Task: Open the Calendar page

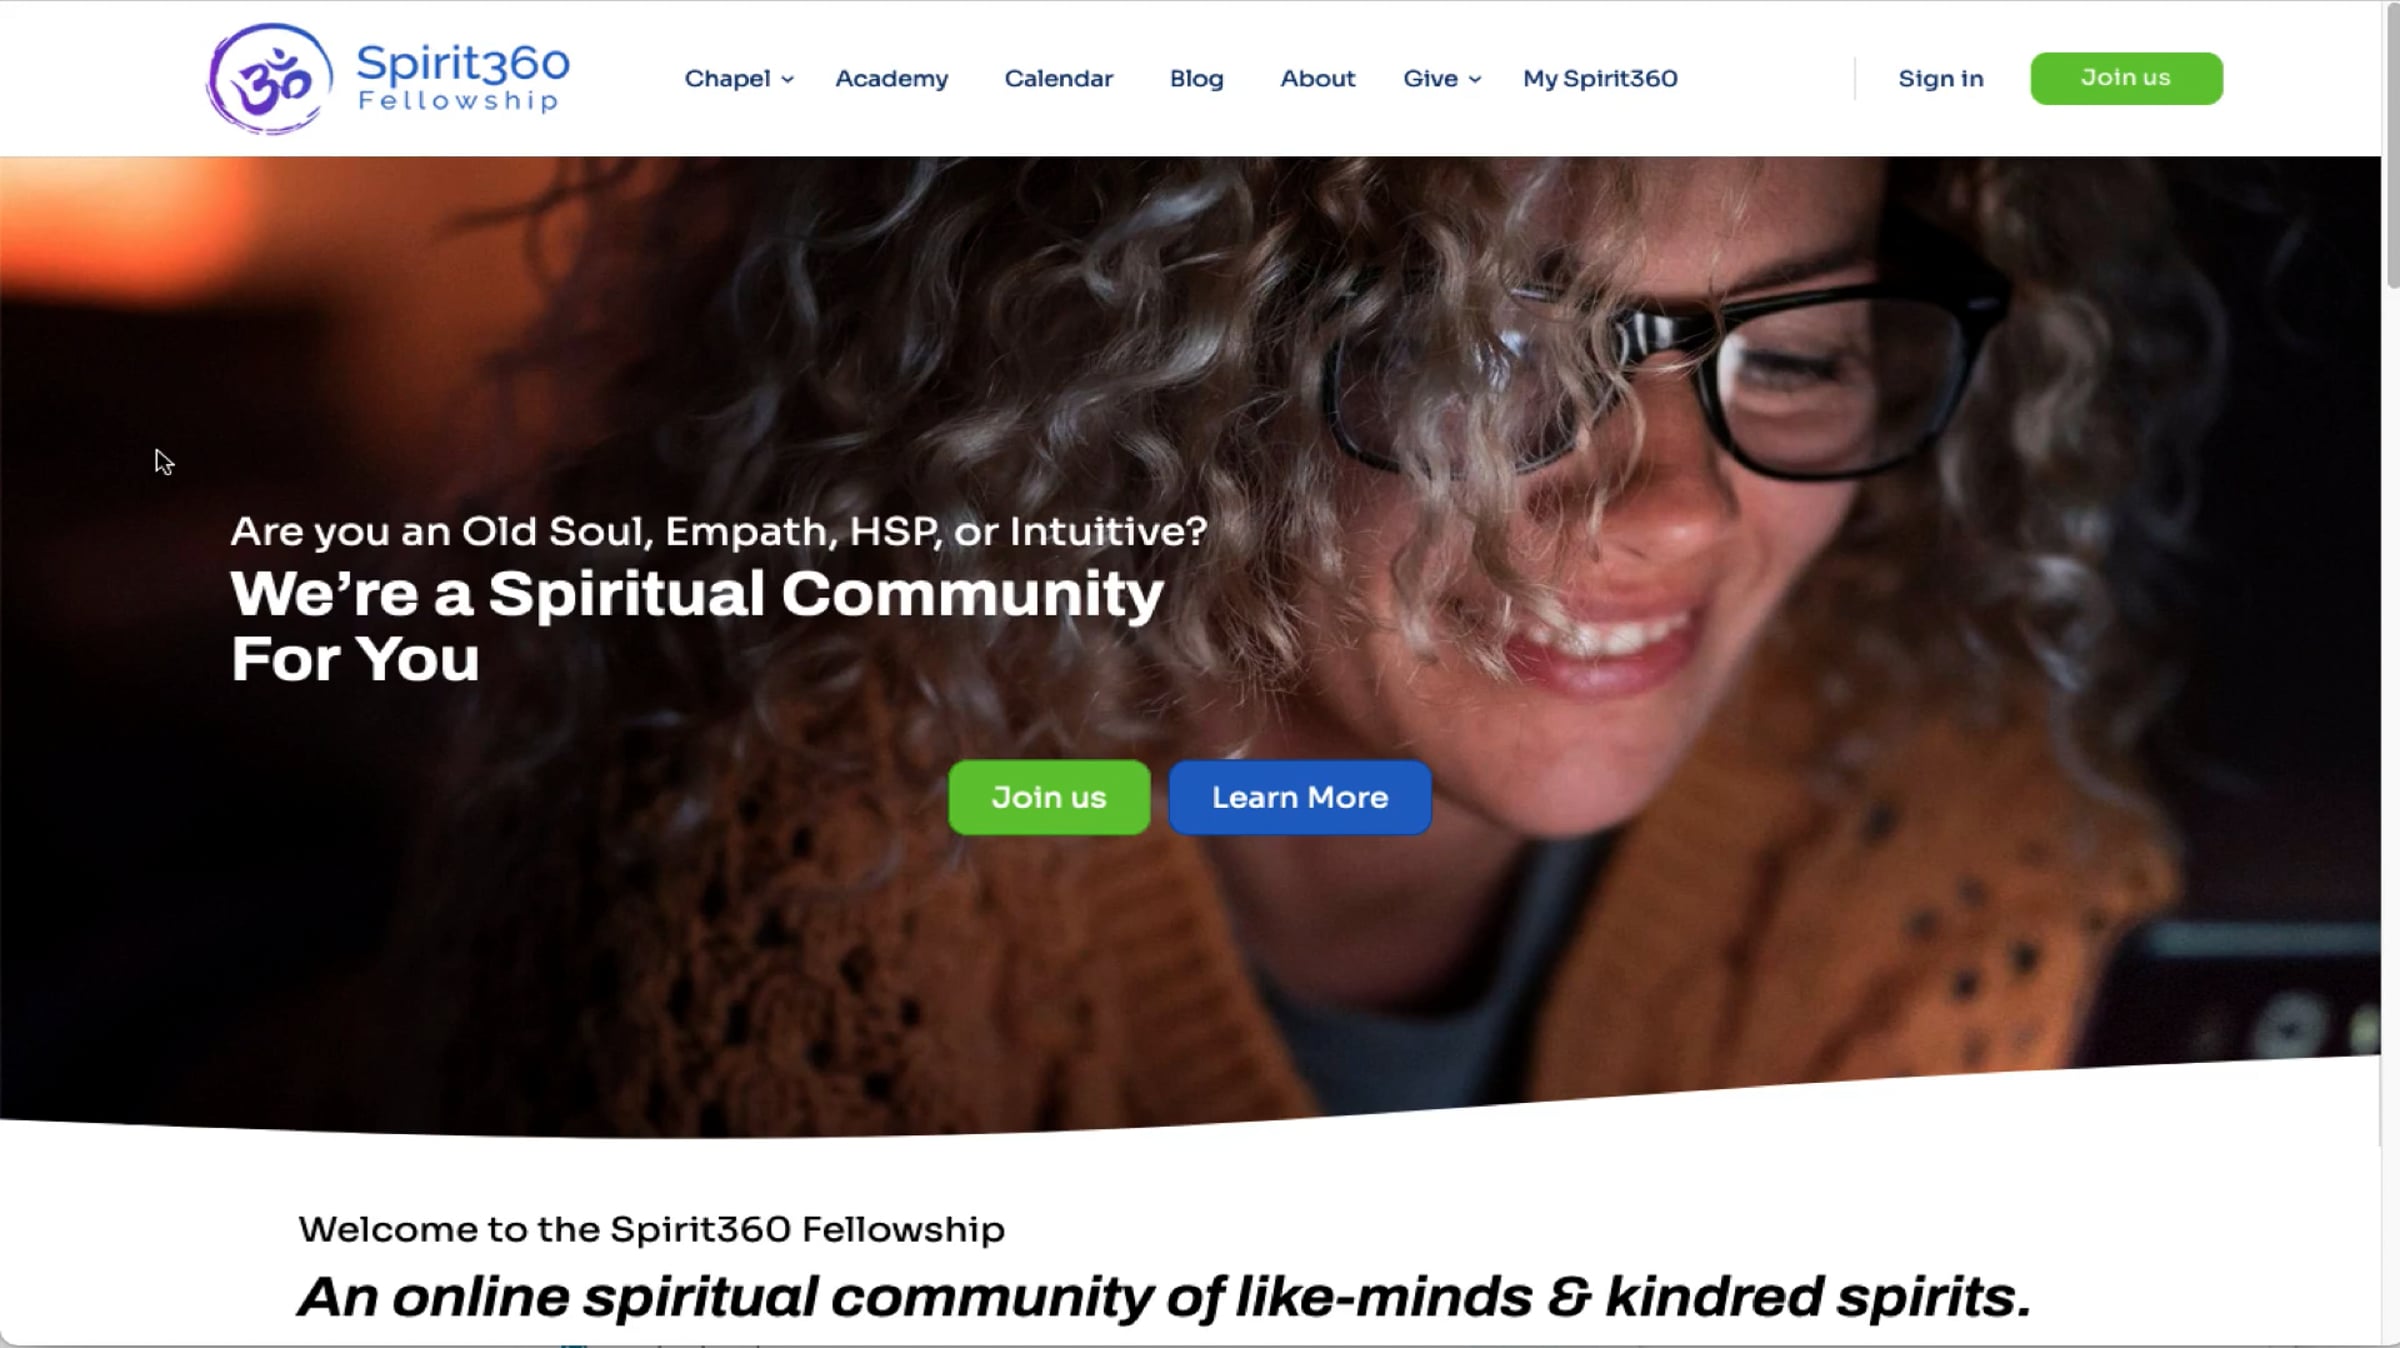Action: click(1058, 78)
